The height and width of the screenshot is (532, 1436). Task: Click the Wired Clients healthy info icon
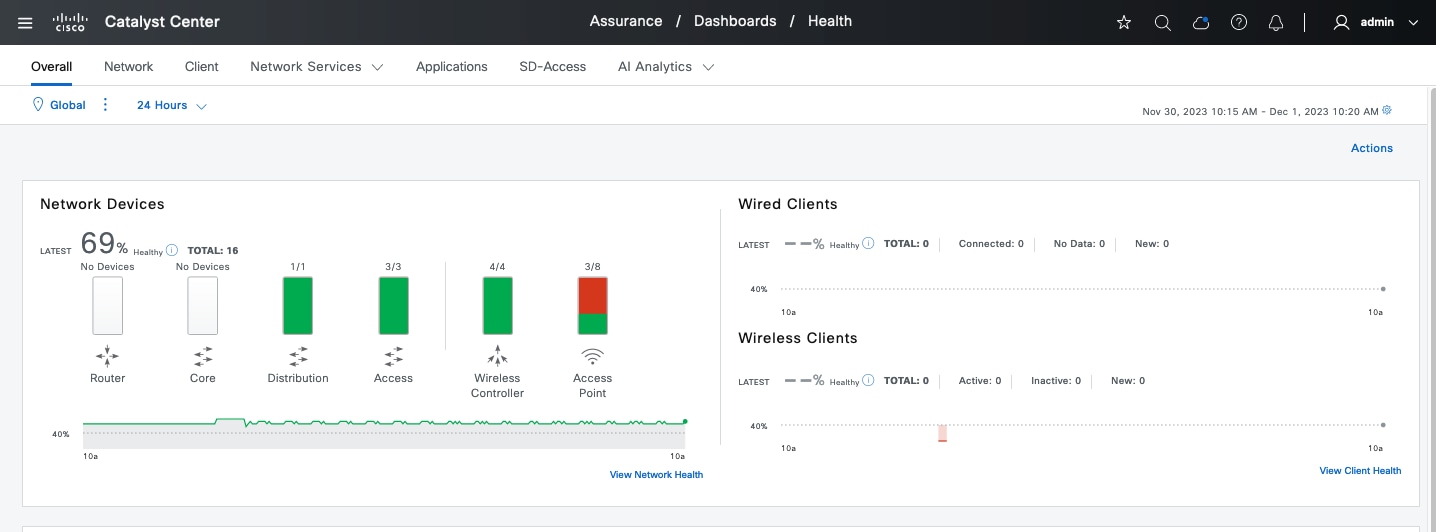[x=868, y=243]
